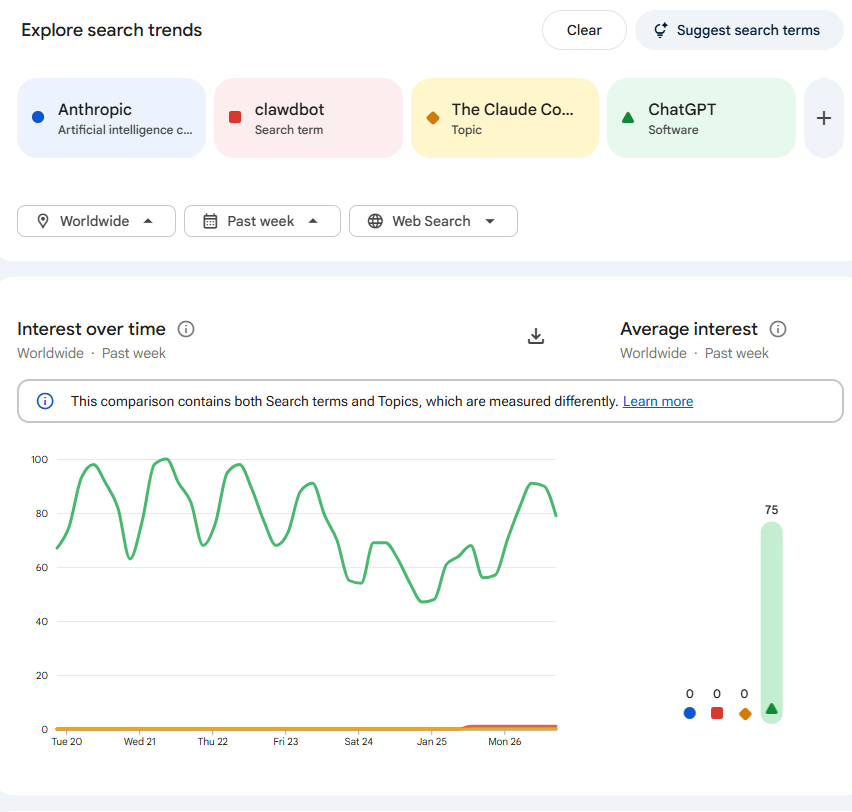Click the Jan 25 axis label
The height and width of the screenshot is (812, 852).
pos(432,741)
